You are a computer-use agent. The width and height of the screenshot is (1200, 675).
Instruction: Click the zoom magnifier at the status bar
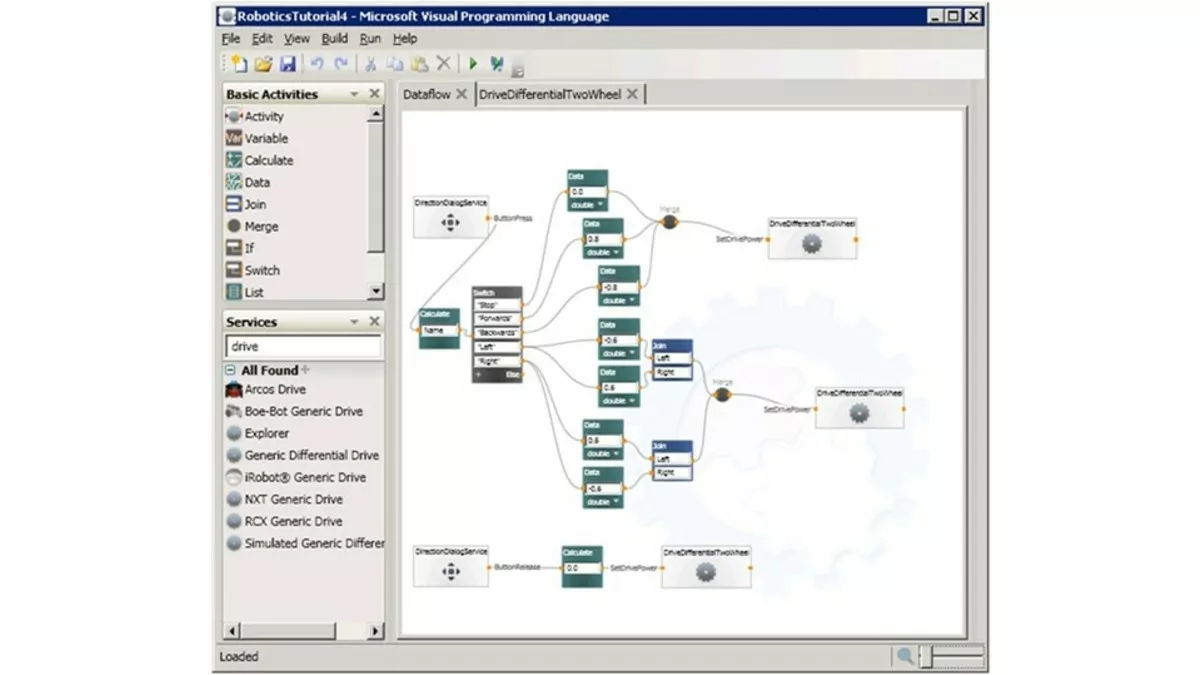(904, 657)
